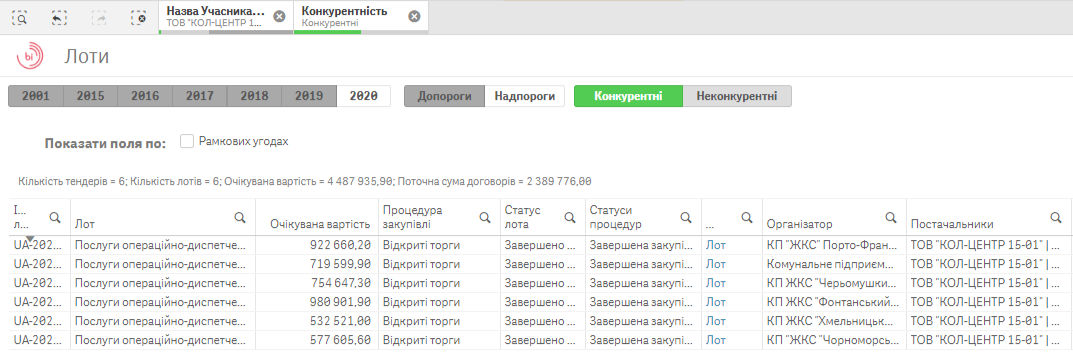Select year 2019 filter
This screenshot has height=360, width=1073.
(x=309, y=96)
